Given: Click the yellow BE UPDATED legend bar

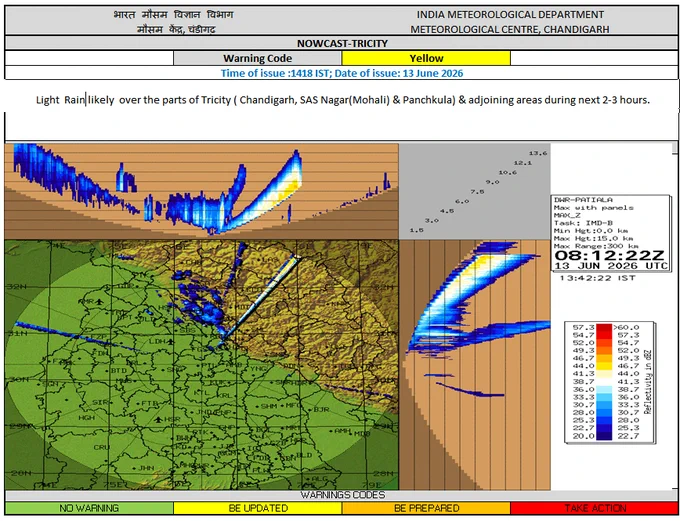Looking at the screenshot, I should tap(258, 508).
